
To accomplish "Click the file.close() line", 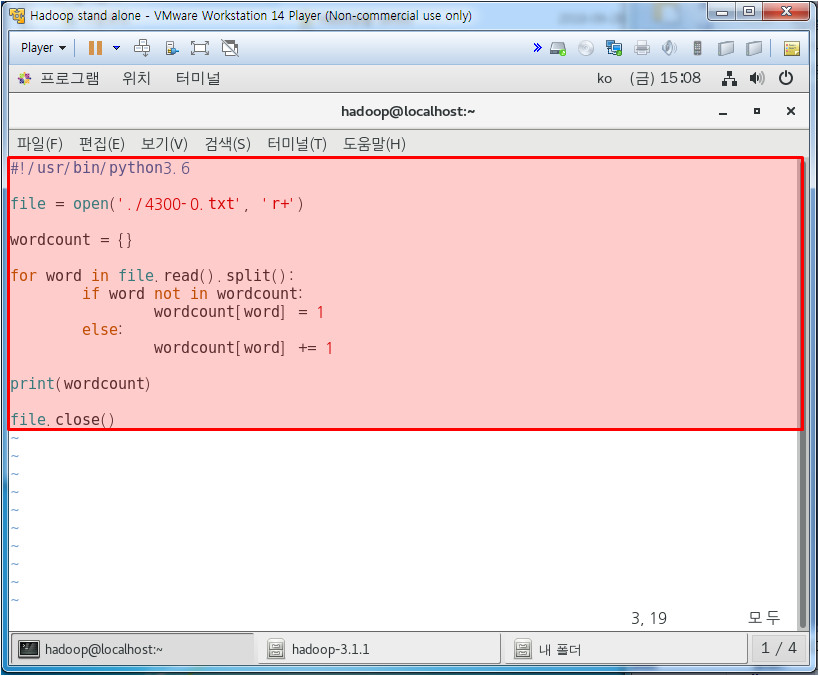I will tap(63, 419).
